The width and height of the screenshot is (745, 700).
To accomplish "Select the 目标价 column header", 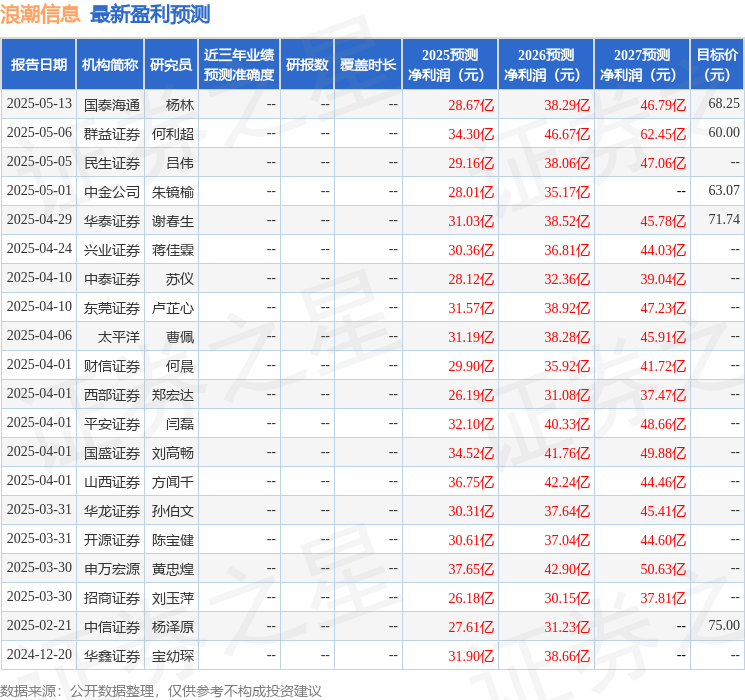I will pyautogui.click(x=716, y=65).
